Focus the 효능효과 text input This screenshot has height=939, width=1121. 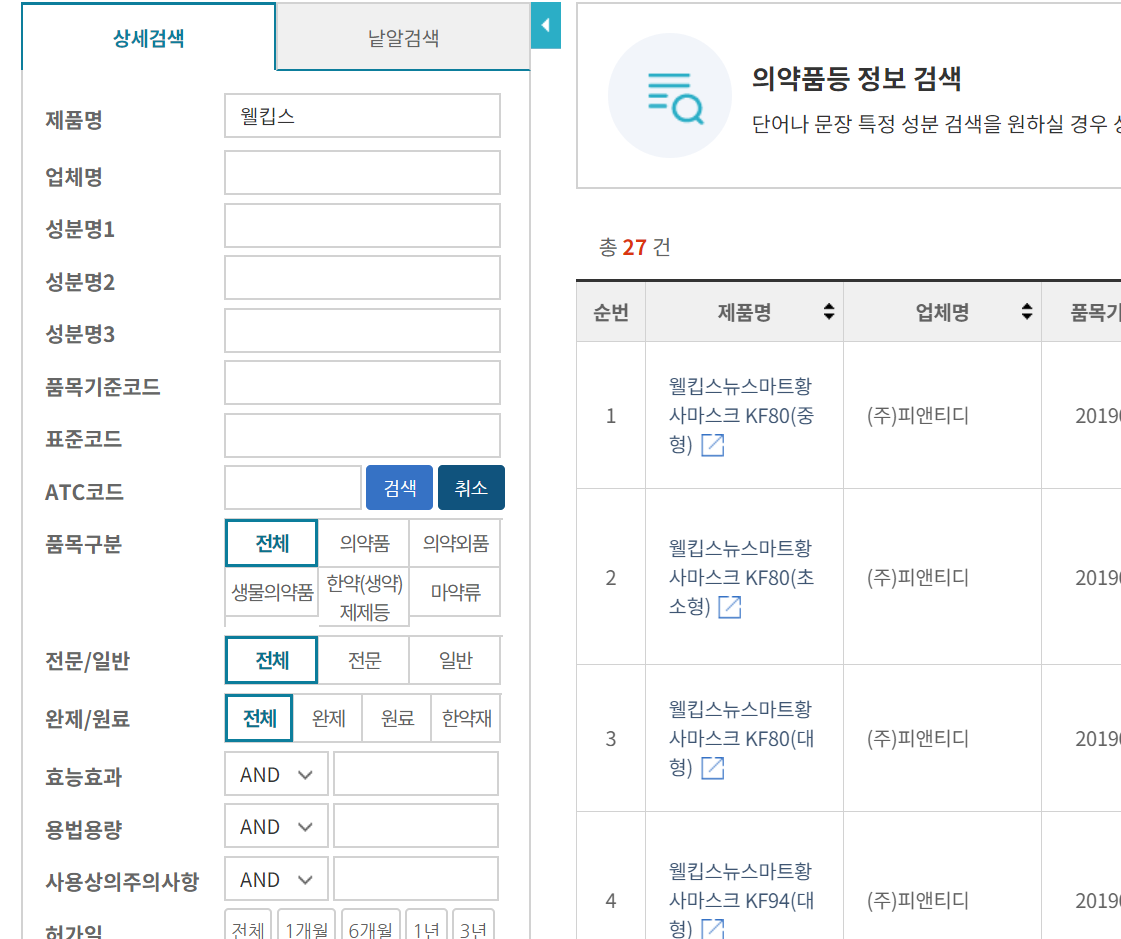(415, 774)
